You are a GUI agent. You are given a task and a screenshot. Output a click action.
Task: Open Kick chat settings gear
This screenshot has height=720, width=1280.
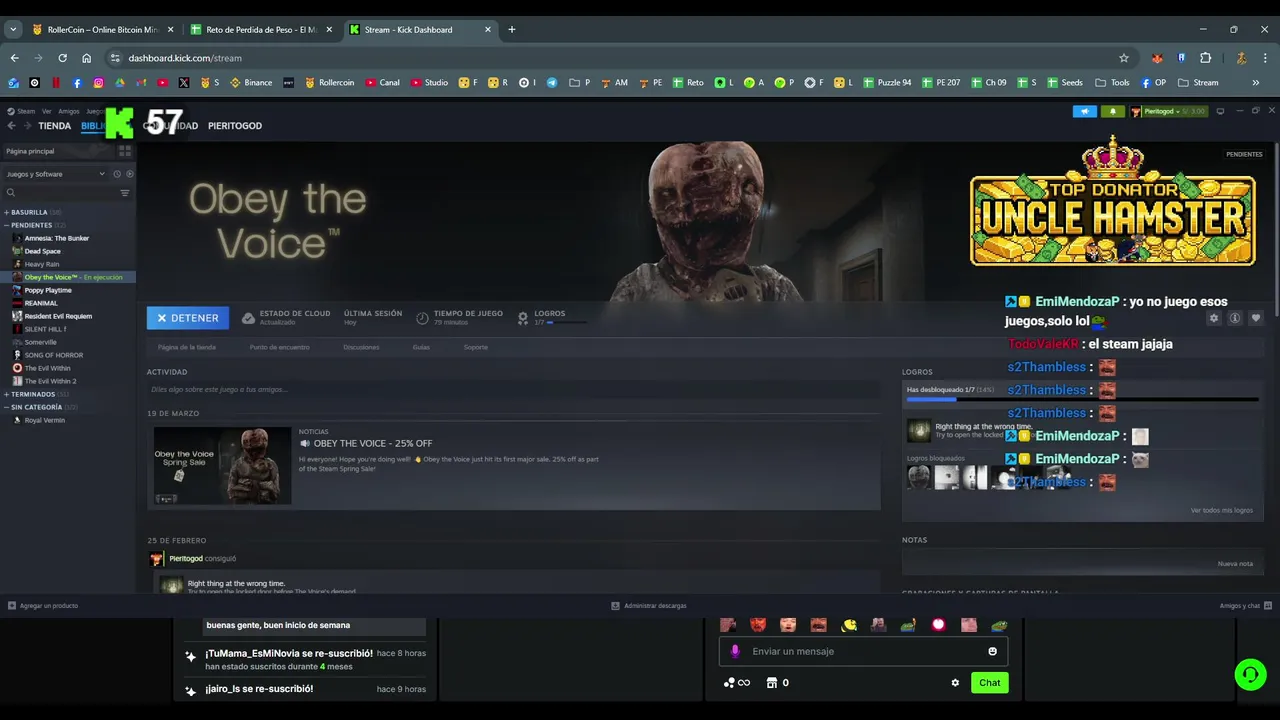pos(955,683)
